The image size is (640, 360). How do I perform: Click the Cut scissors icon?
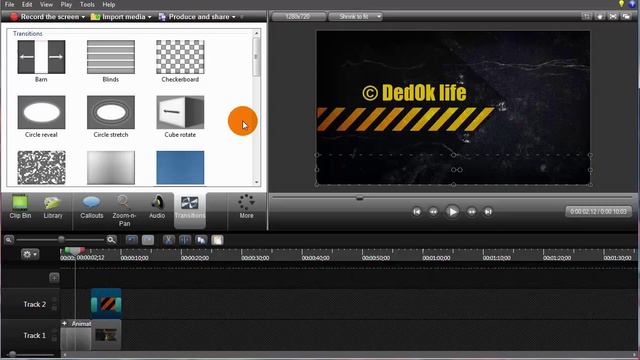pos(169,240)
